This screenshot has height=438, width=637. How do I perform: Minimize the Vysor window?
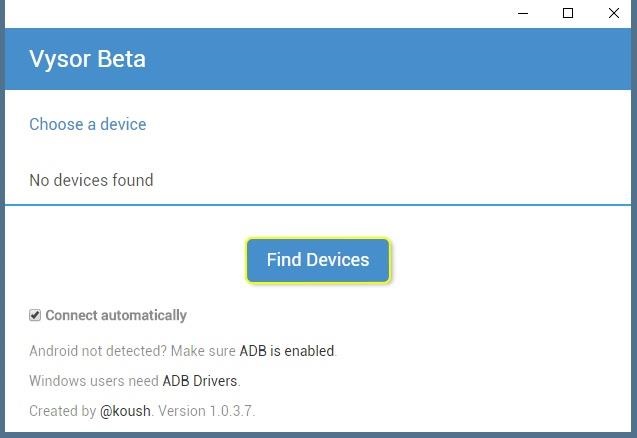coord(522,13)
